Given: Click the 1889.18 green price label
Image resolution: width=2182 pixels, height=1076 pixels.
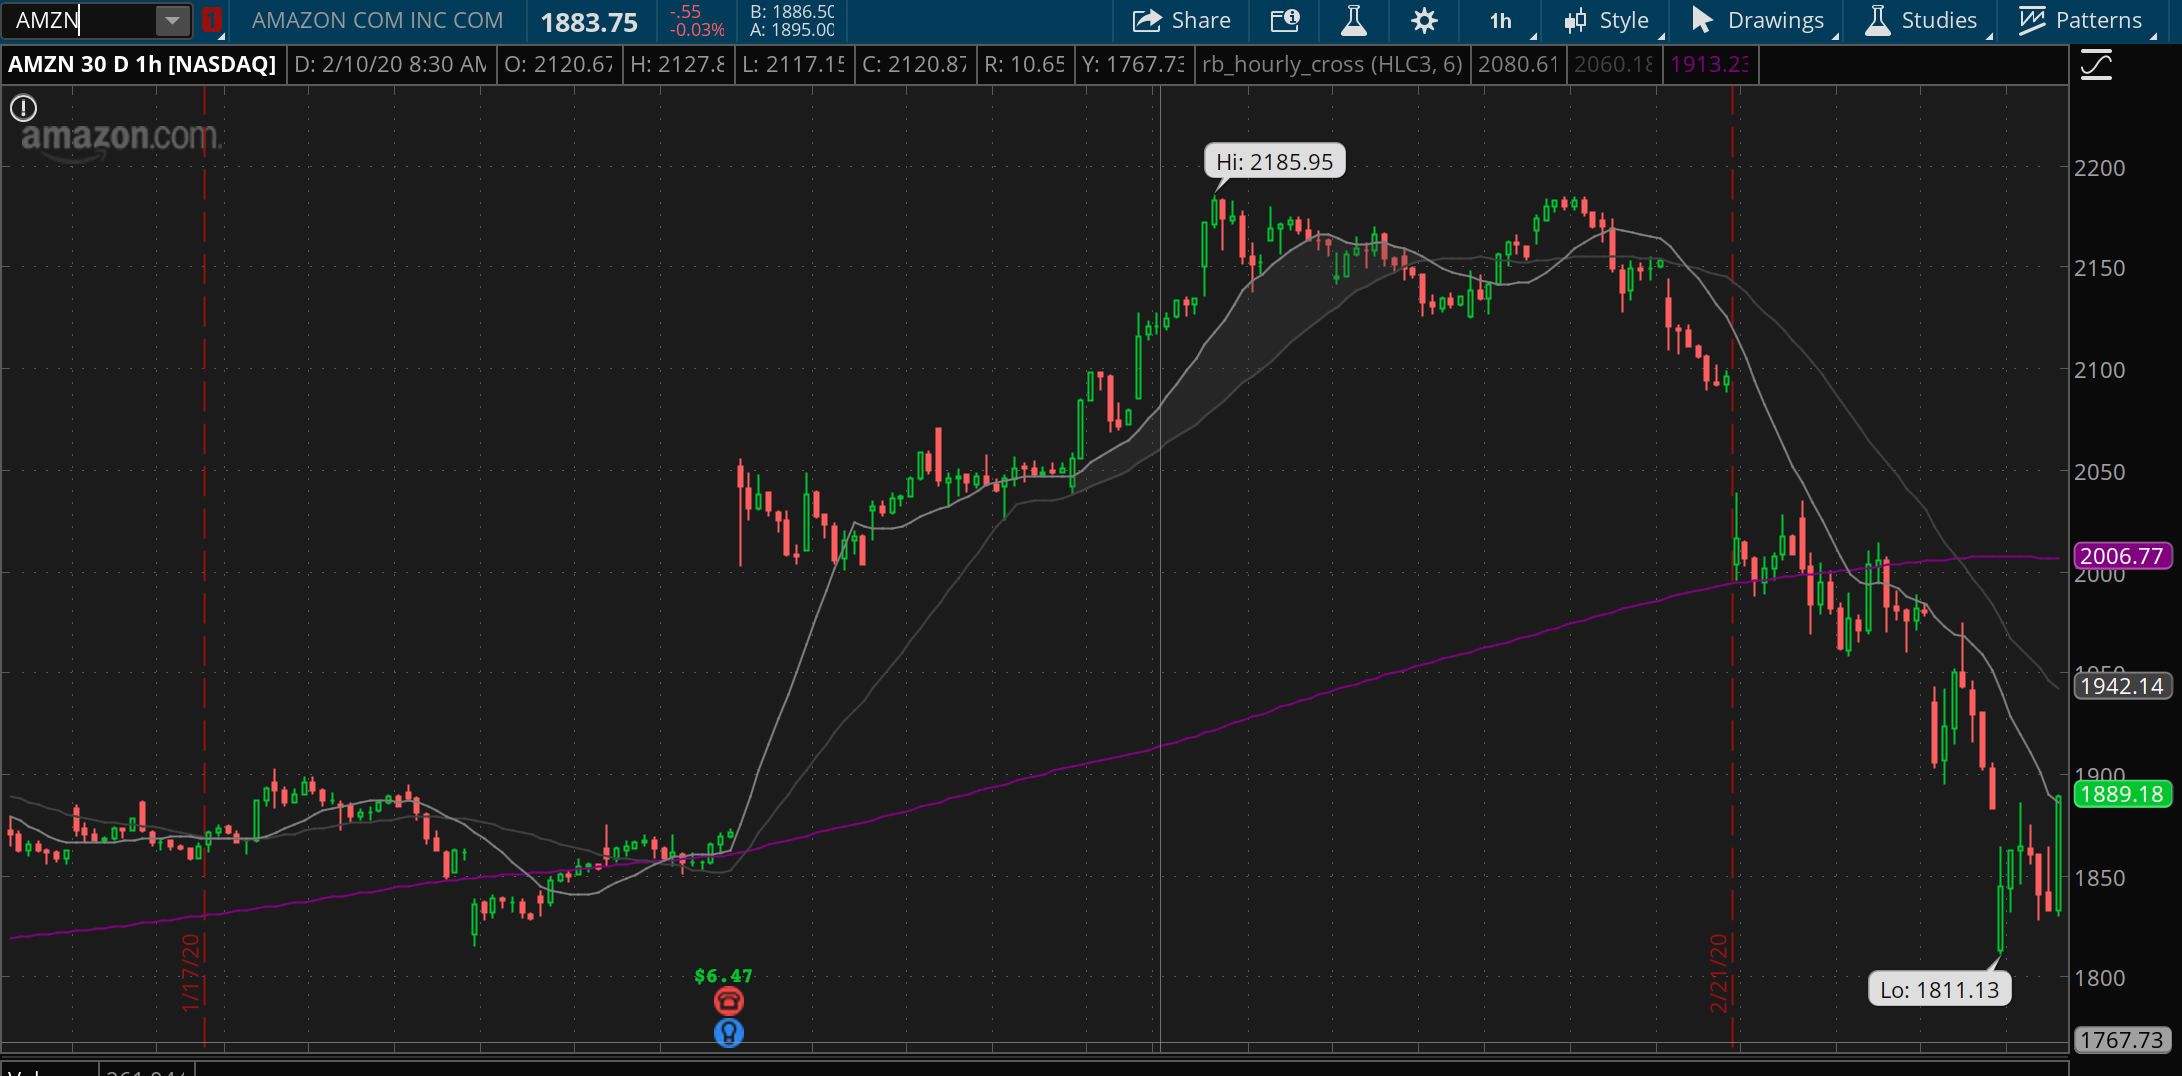Looking at the screenshot, I should pyautogui.click(x=2121, y=794).
